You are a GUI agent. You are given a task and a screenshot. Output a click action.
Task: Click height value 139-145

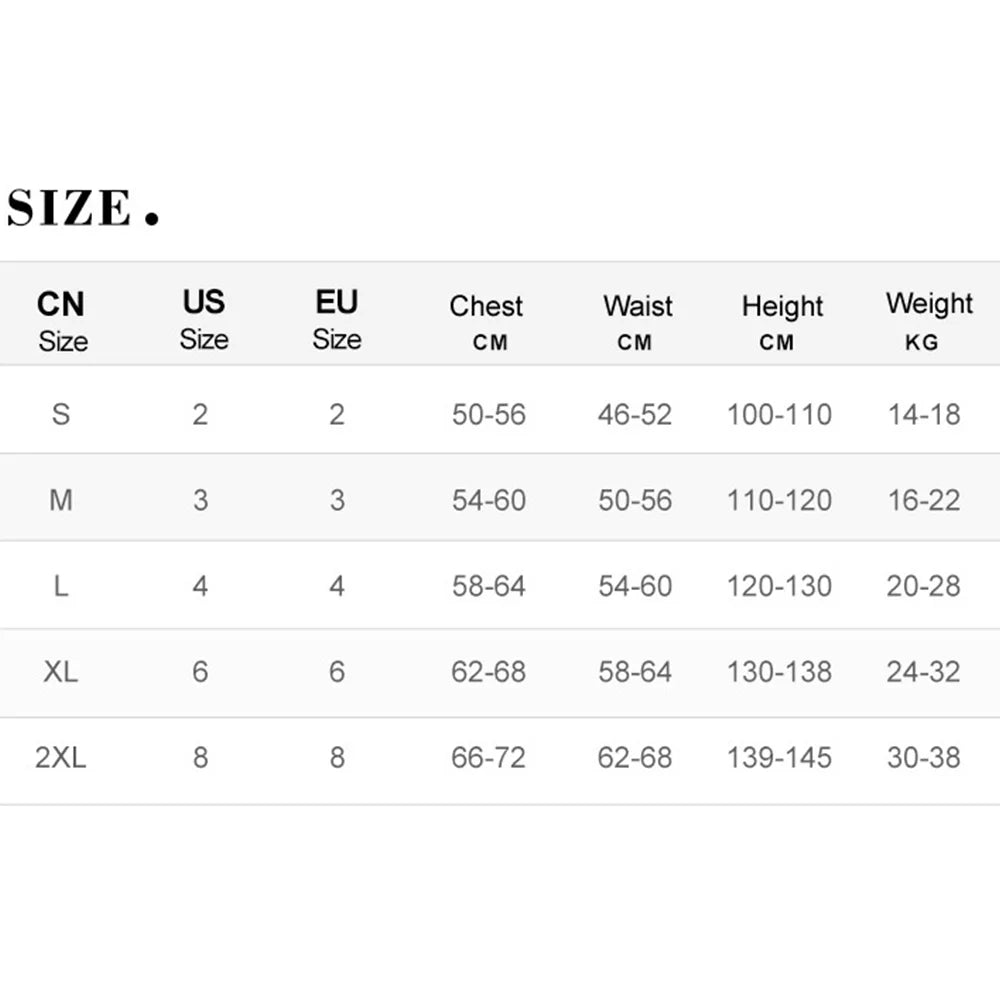(779, 758)
